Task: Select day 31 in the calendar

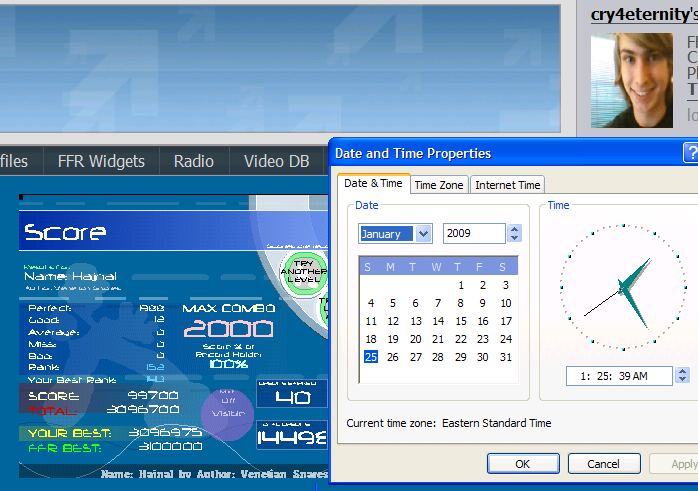Action: click(x=506, y=357)
